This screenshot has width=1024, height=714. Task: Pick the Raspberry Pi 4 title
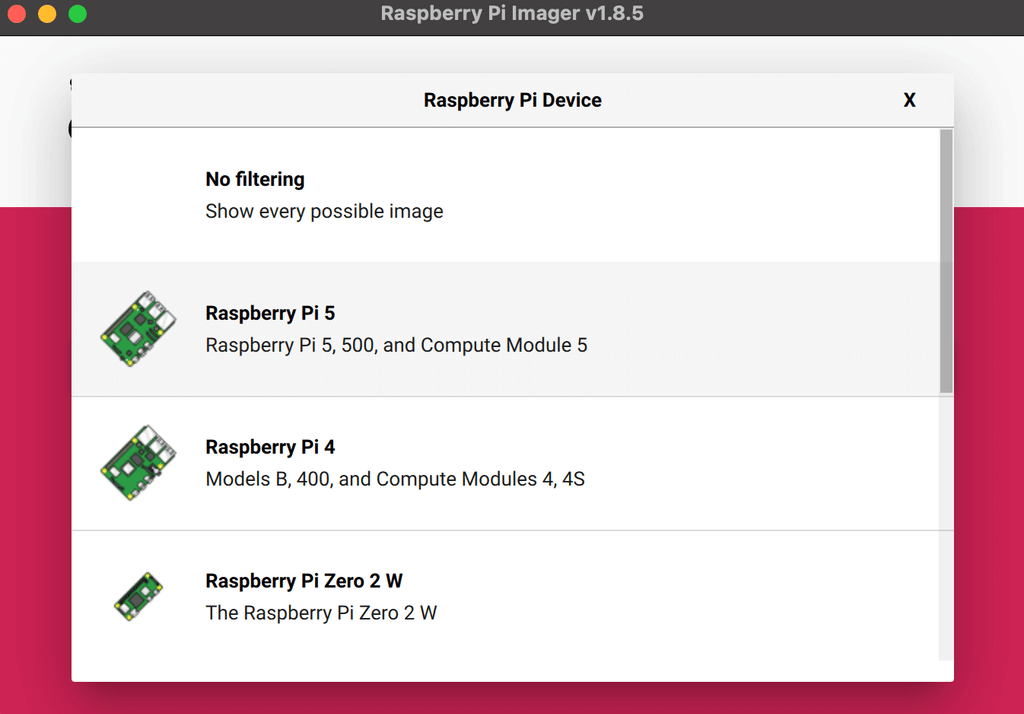pos(270,447)
